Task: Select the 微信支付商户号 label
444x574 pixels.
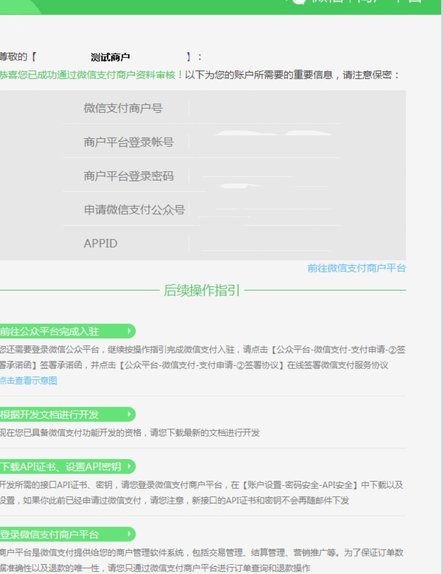Action: click(x=123, y=108)
